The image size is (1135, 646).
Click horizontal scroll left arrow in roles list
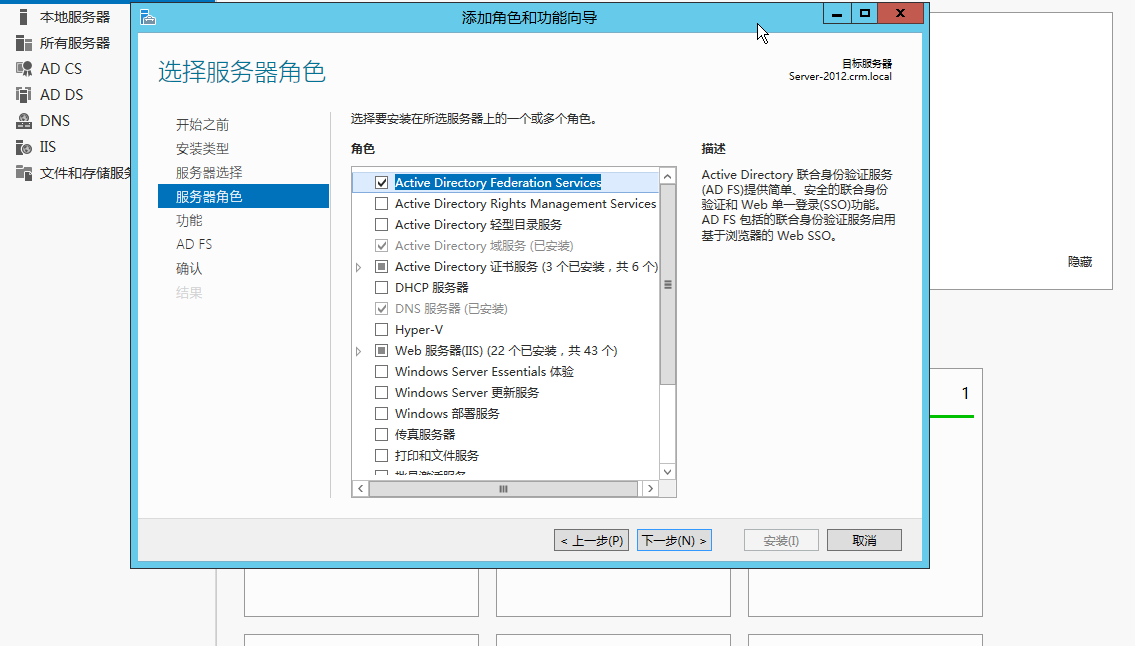click(x=360, y=489)
